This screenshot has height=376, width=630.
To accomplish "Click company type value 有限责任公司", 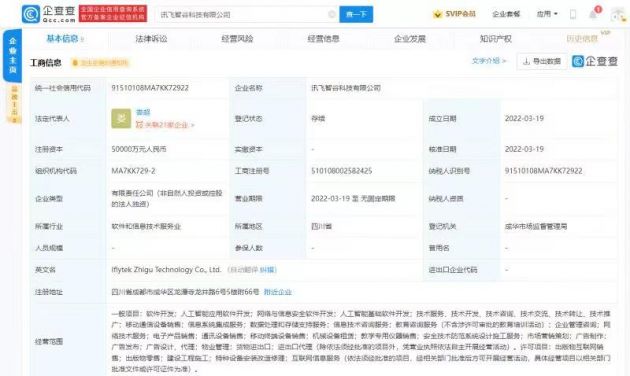I will pyautogui.click(x=167, y=198).
